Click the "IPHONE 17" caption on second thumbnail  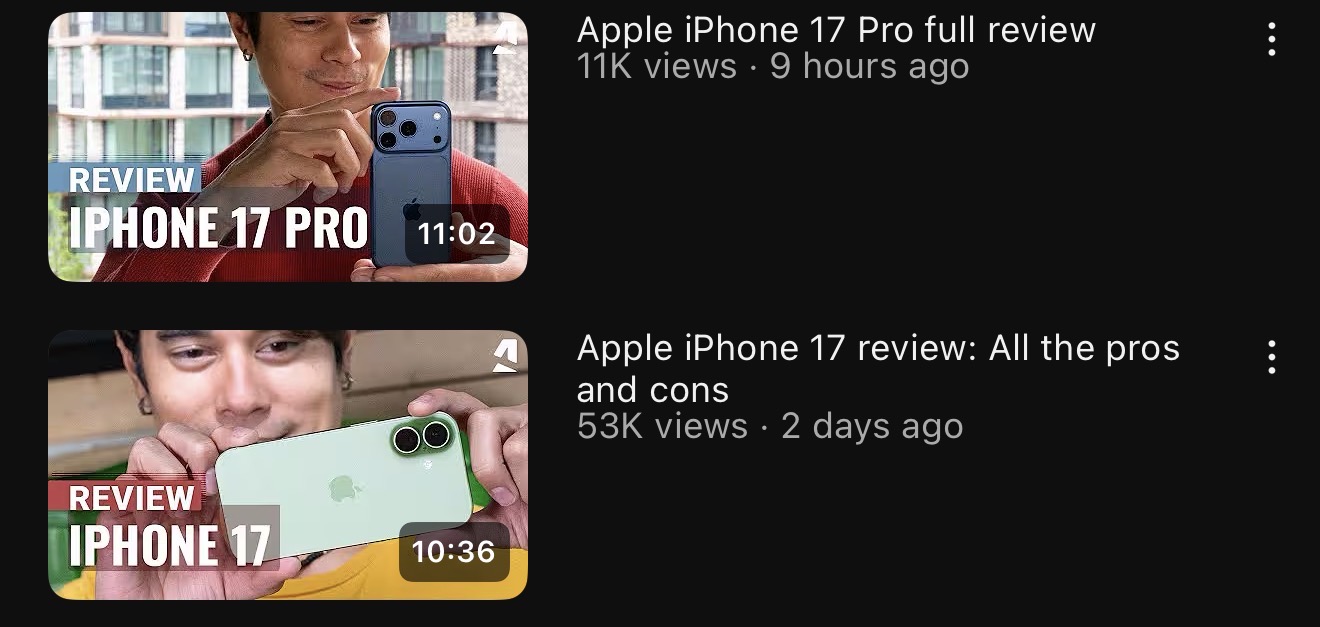point(170,546)
